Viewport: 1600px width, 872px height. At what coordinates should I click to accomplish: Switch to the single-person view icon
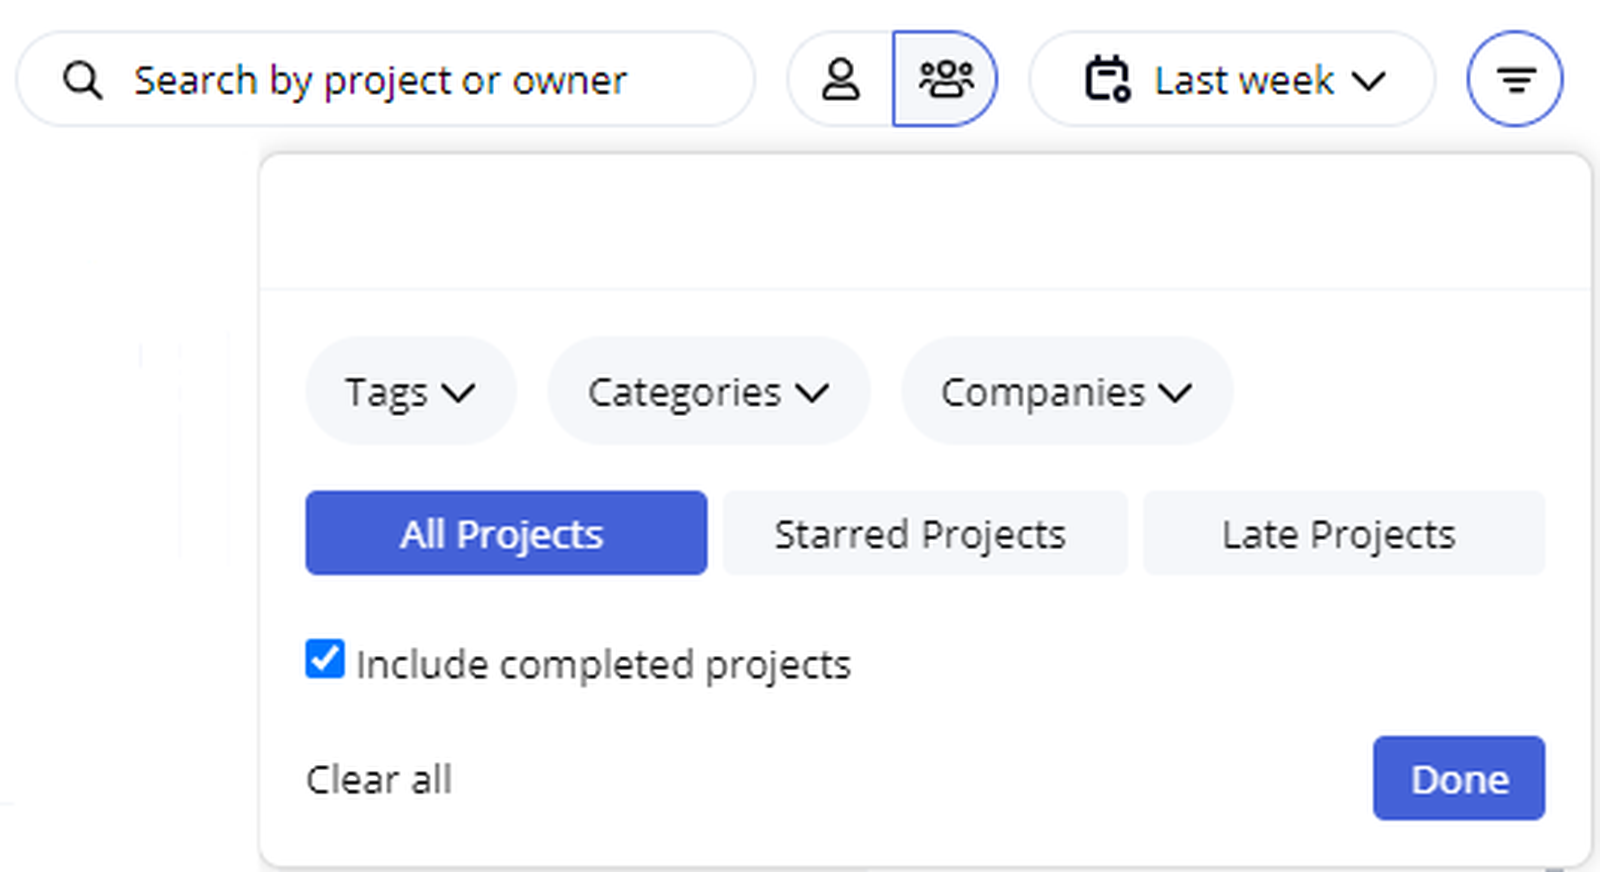pyautogui.click(x=840, y=79)
